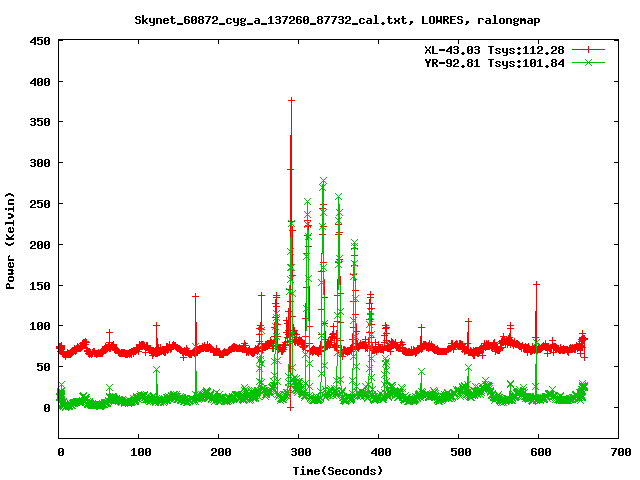This screenshot has width=640, height=480.
Task: Click the Power (Kelvin) y-axis label
Action: [x=10, y=241]
